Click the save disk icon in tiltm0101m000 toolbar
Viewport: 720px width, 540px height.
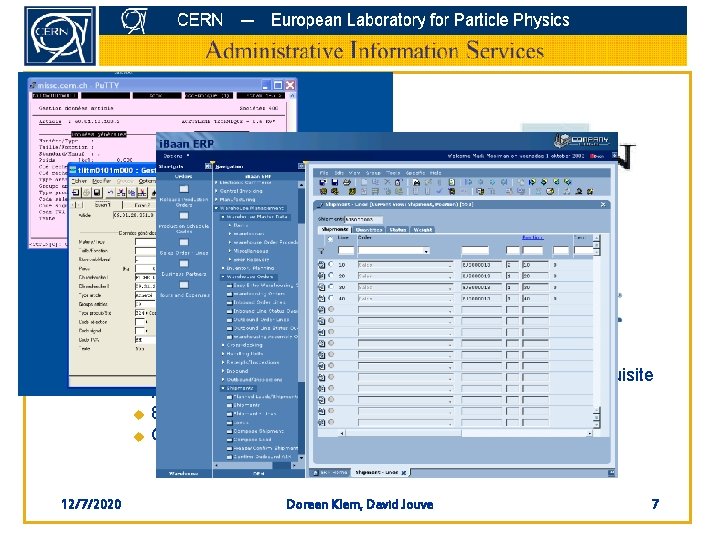[96, 193]
